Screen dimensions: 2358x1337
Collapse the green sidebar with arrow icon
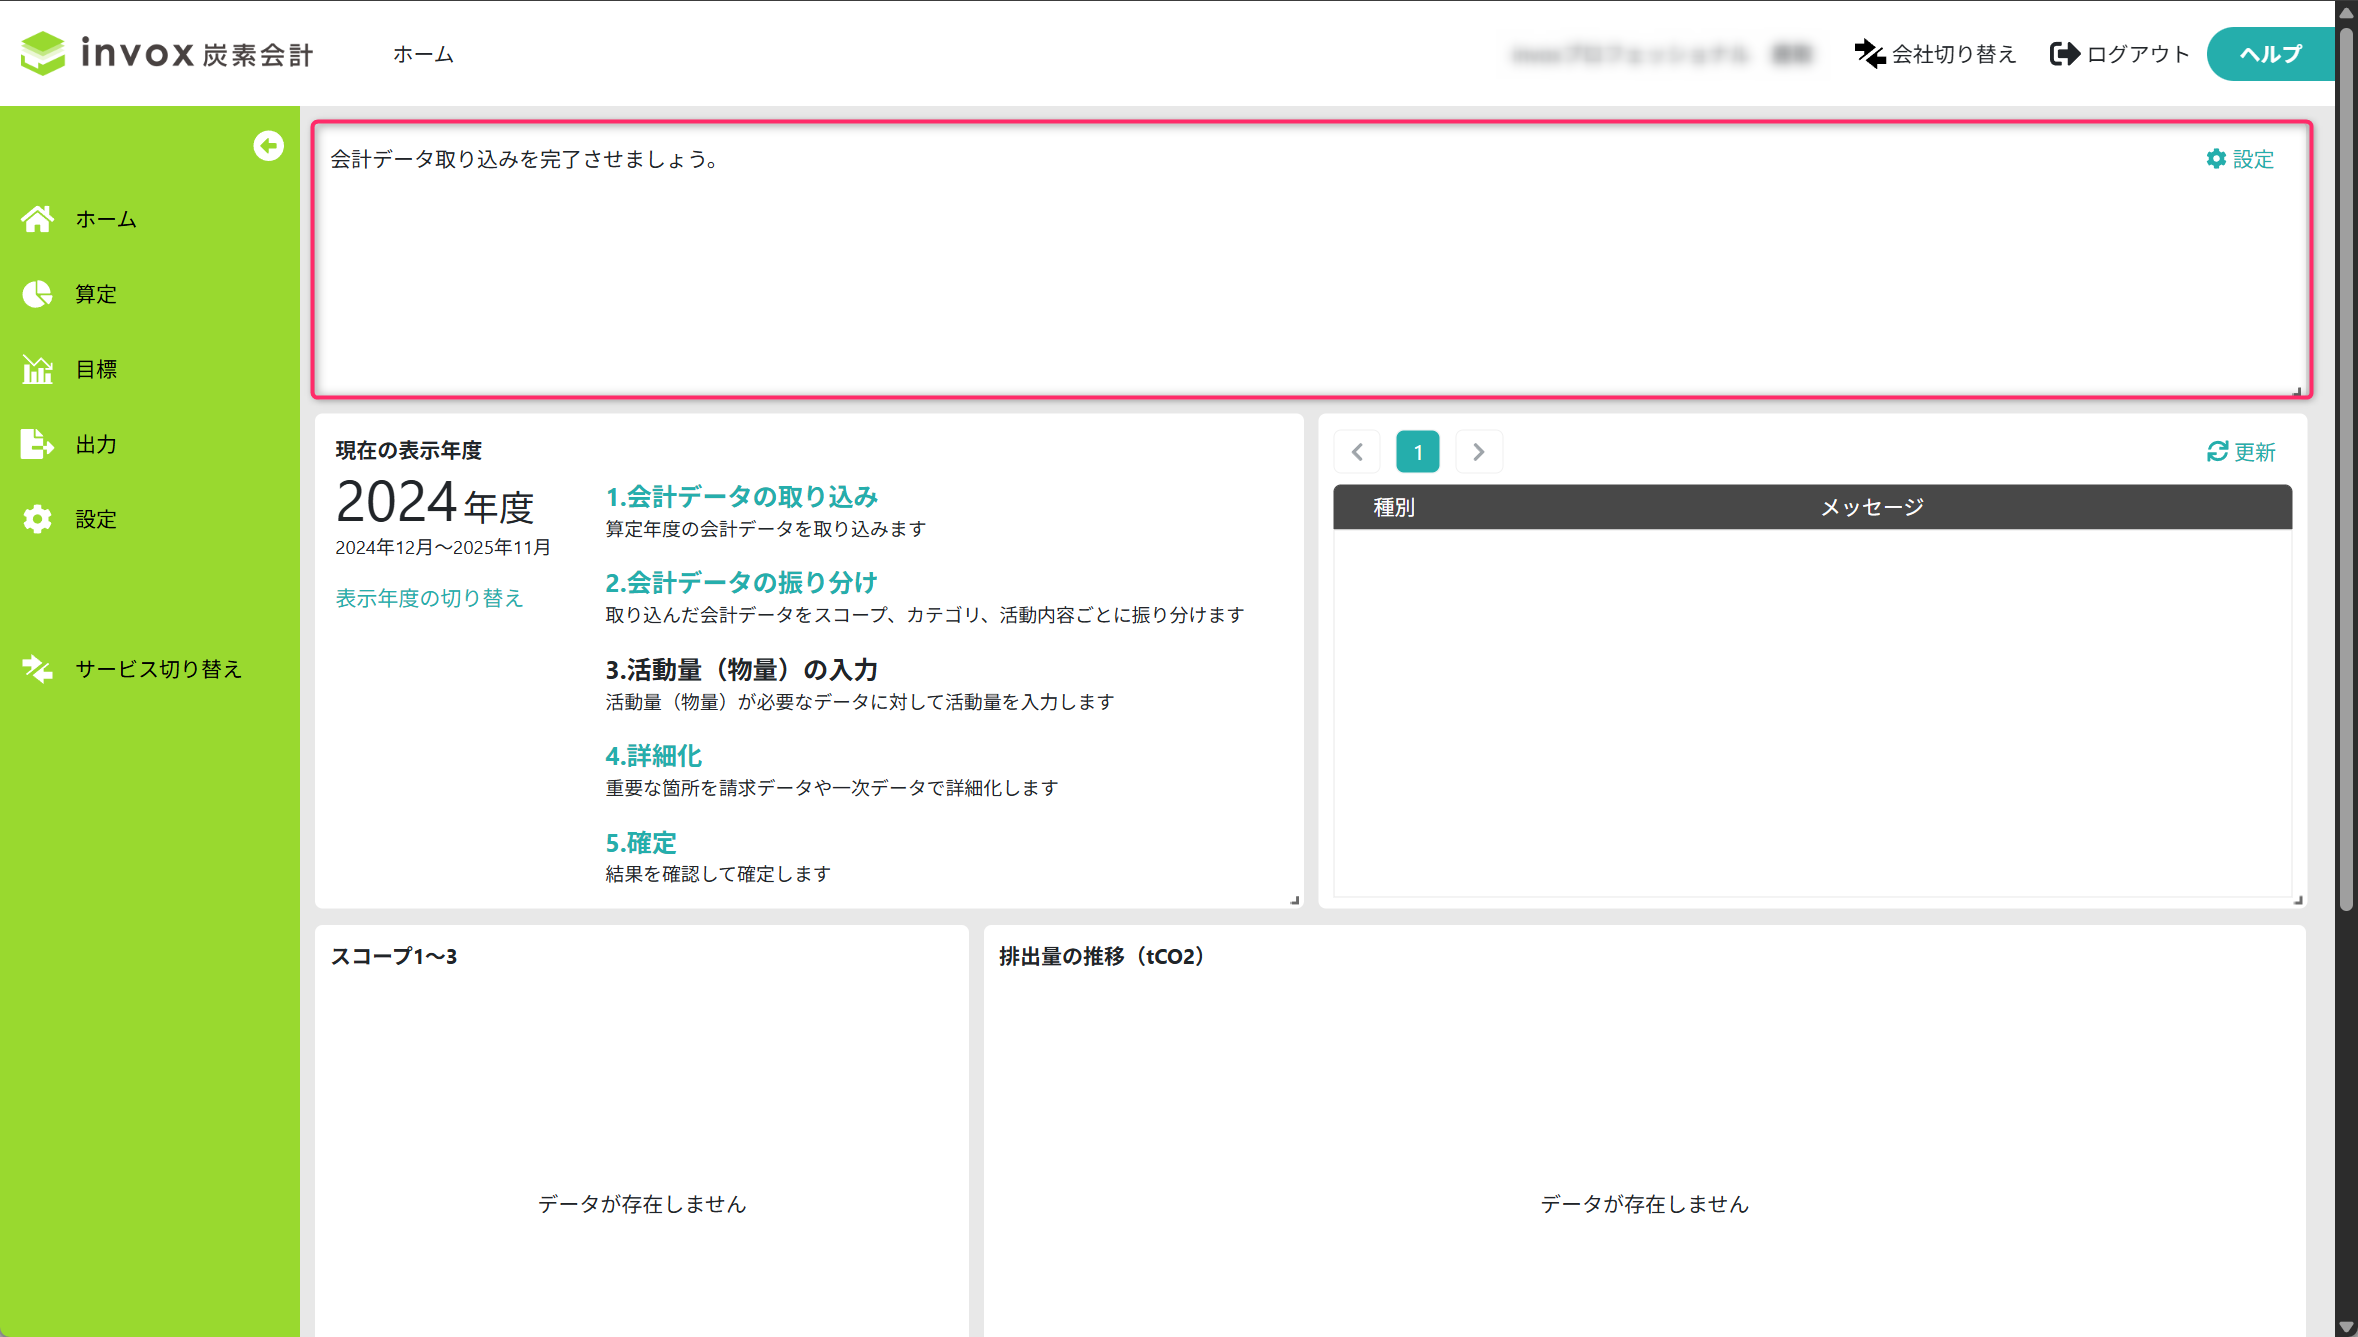268,146
